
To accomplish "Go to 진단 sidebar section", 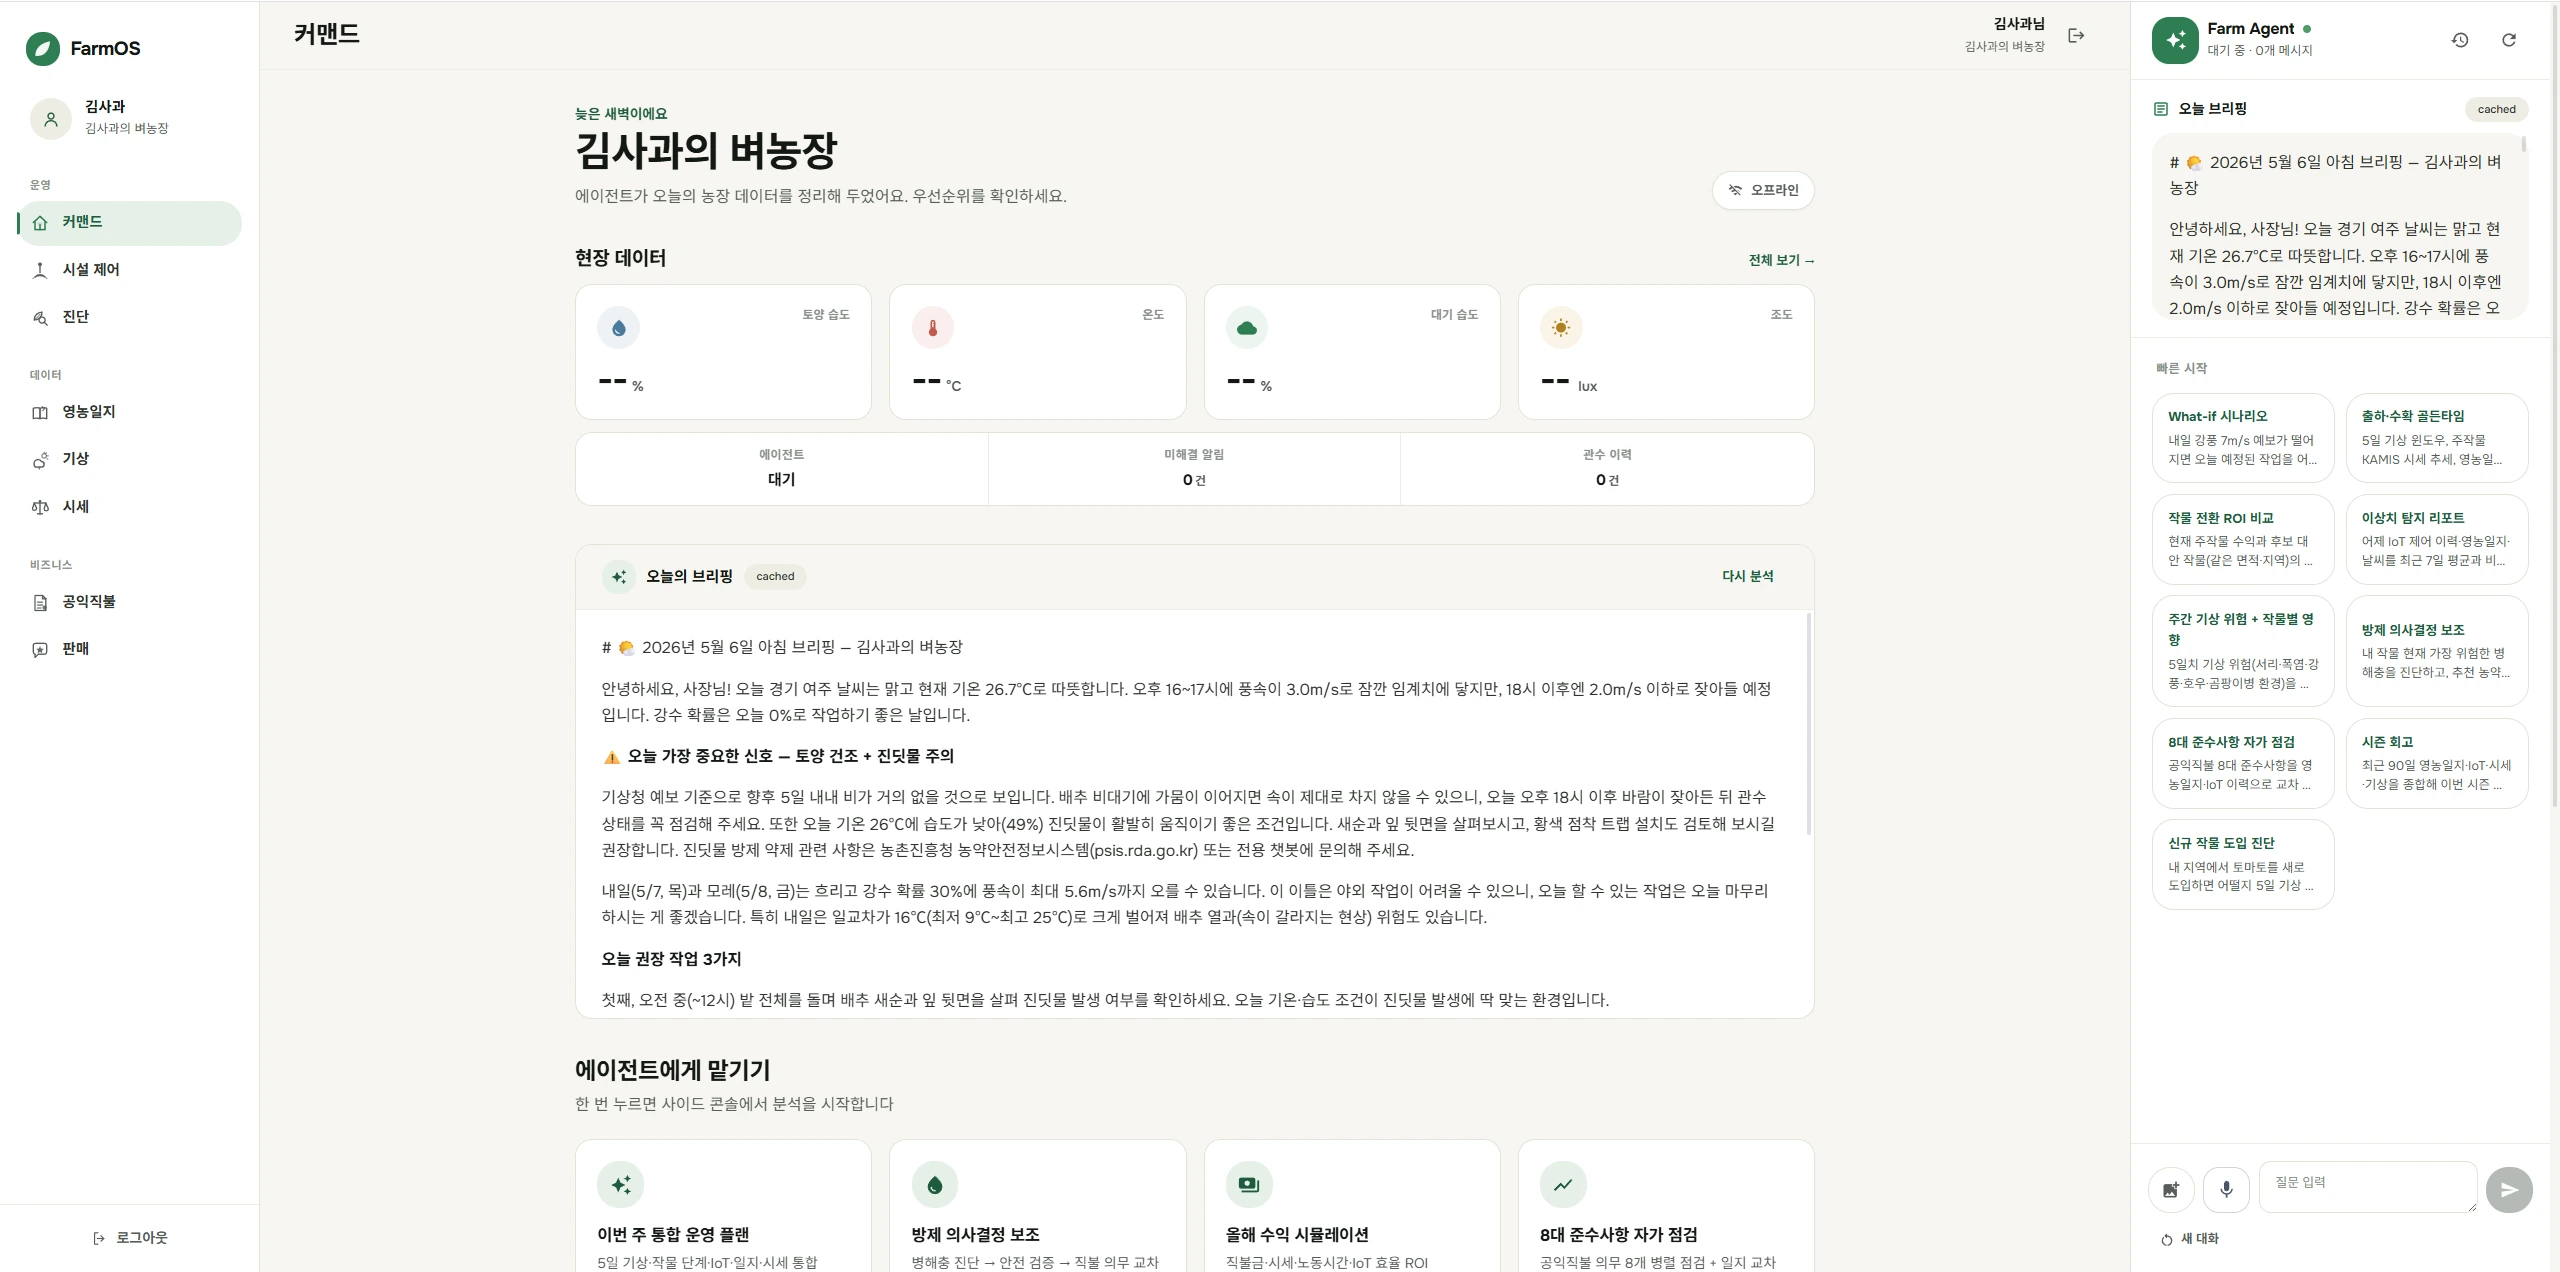I will 130,317.
